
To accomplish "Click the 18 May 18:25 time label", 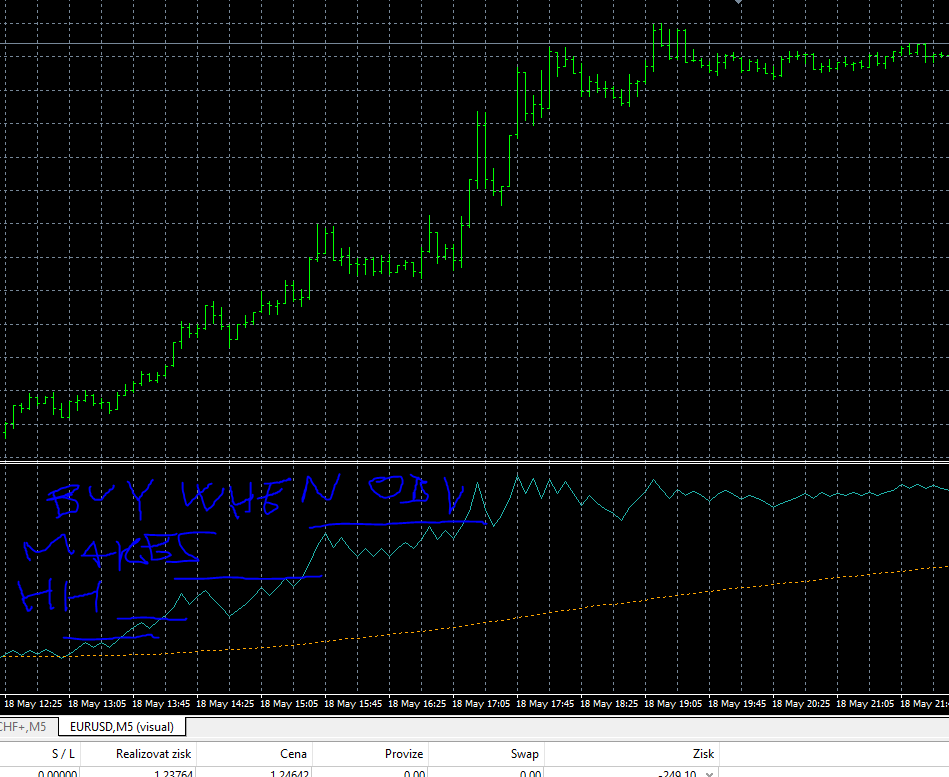I will [x=609, y=704].
